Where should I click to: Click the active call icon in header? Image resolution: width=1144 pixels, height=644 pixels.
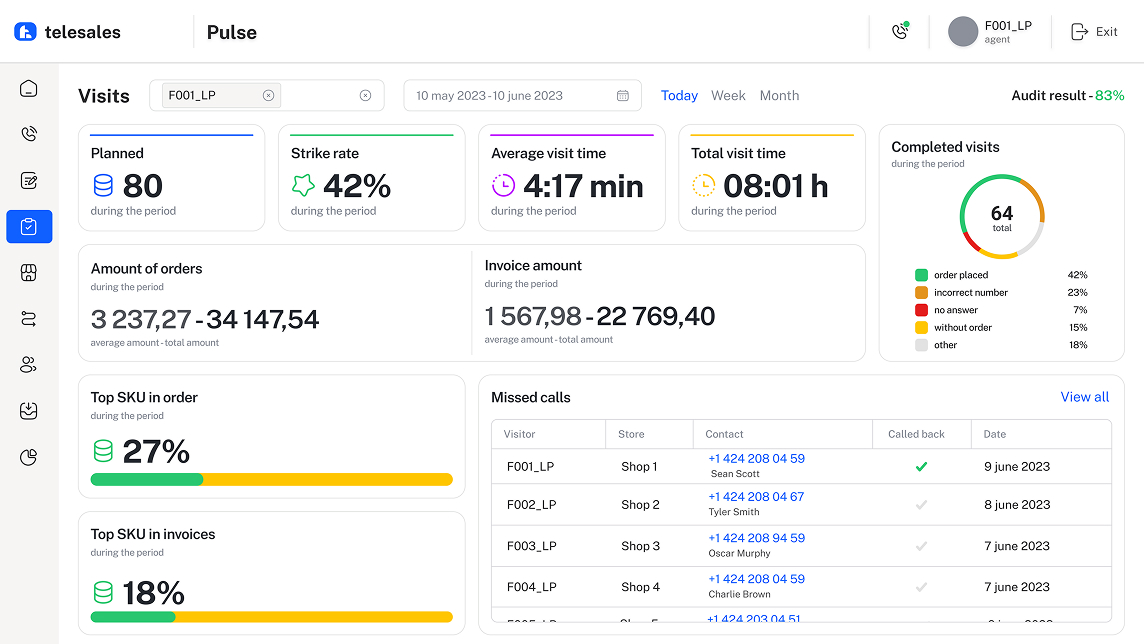[900, 31]
